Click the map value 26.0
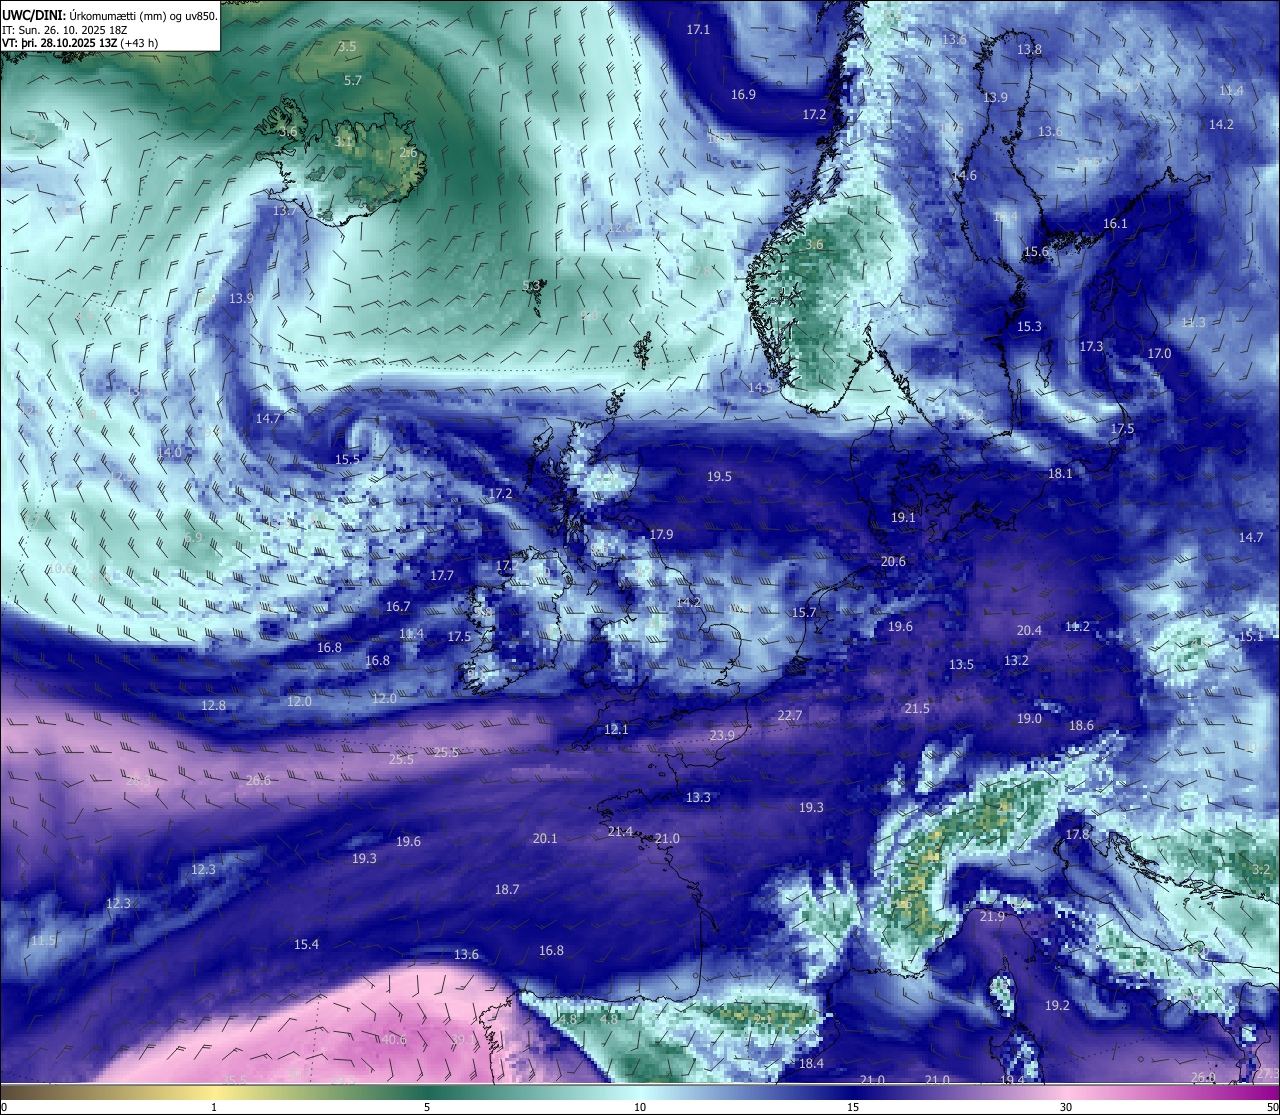Viewport: 1280px width, 1115px height. click(x=1203, y=1078)
